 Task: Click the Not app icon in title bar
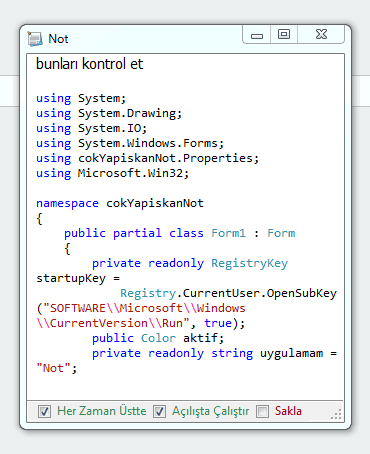pyautogui.click(x=35, y=39)
